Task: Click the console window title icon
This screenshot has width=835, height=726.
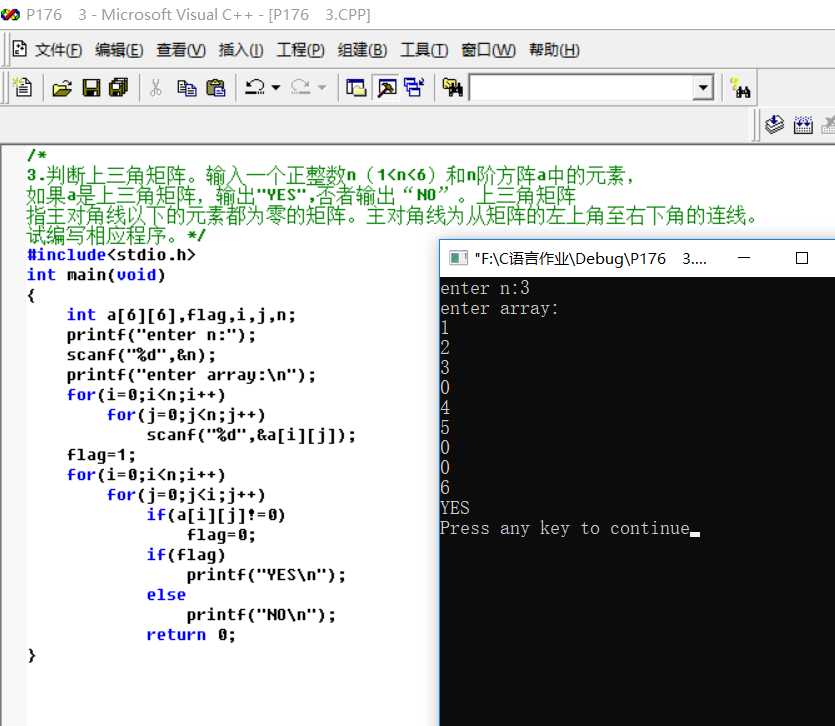Action: click(x=458, y=258)
